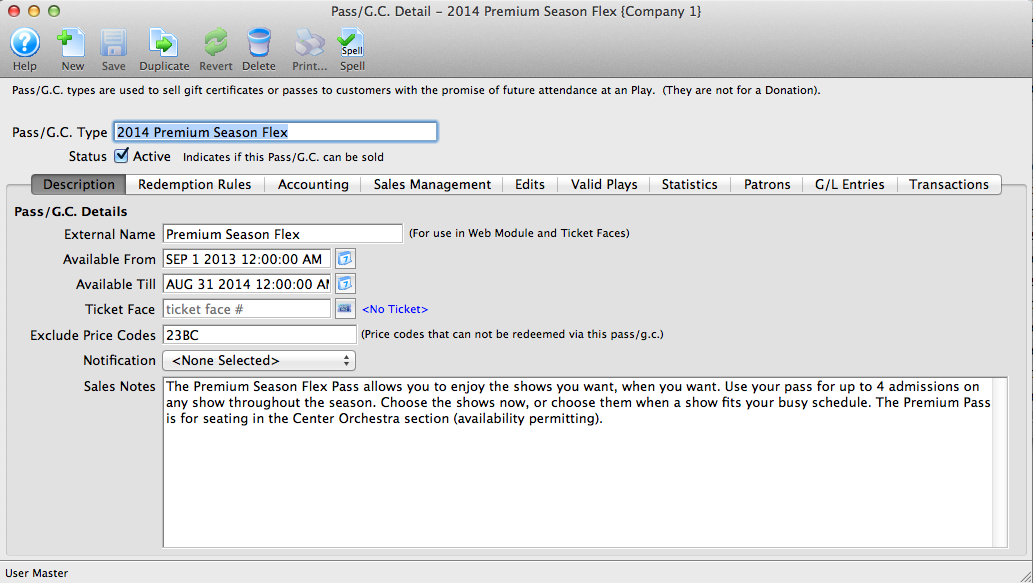Open the Available Till calendar picker
This screenshot has height=583, width=1033.
pyautogui.click(x=344, y=283)
